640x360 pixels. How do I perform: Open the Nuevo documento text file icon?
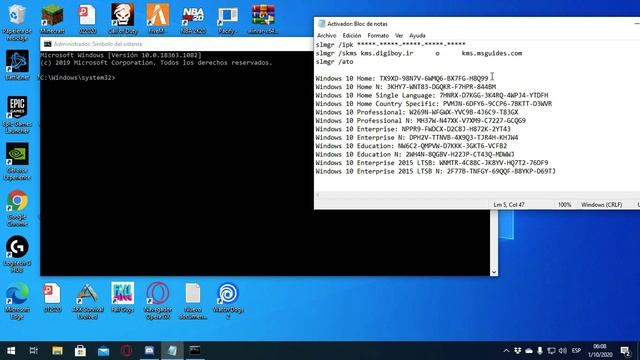[193, 300]
